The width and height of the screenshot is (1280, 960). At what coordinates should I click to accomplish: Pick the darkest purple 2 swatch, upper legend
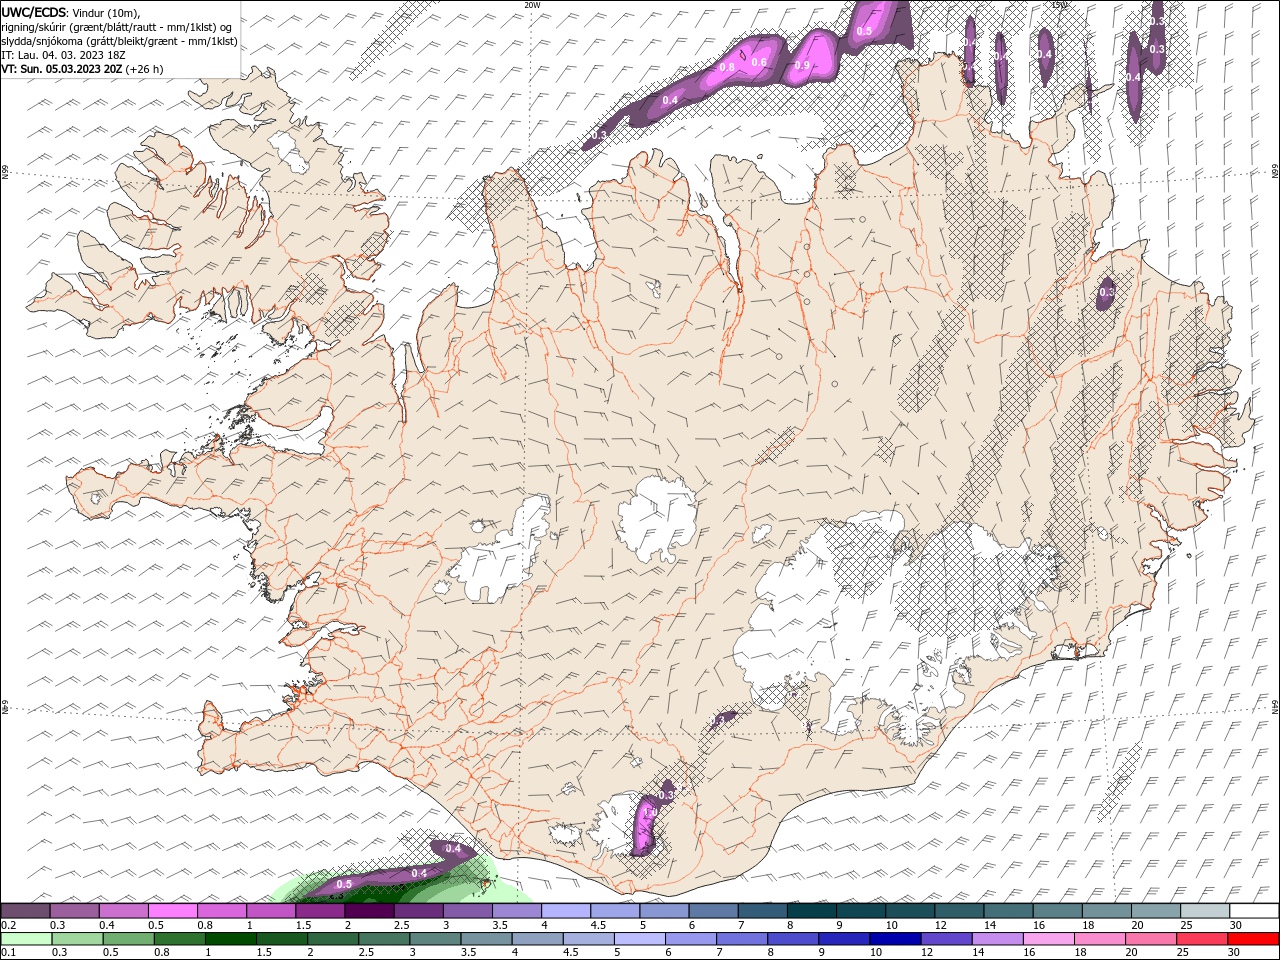pyautogui.click(x=368, y=911)
